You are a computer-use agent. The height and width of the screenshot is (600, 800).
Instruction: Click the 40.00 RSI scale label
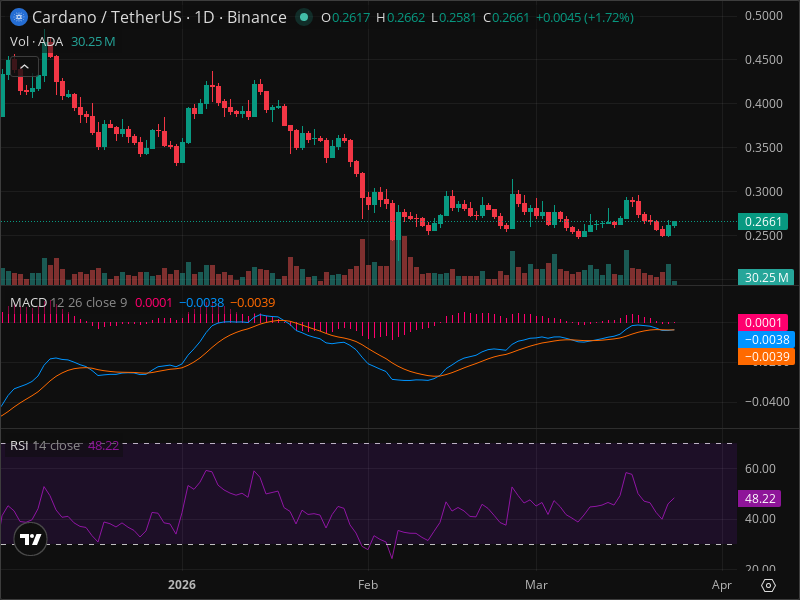click(760, 518)
